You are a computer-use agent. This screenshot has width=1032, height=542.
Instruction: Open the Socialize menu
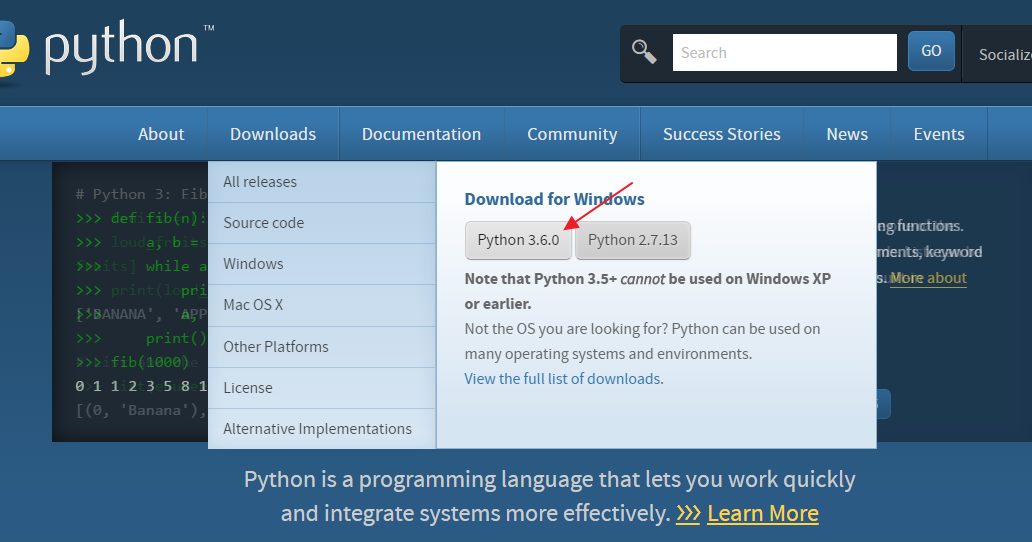point(1004,55)
